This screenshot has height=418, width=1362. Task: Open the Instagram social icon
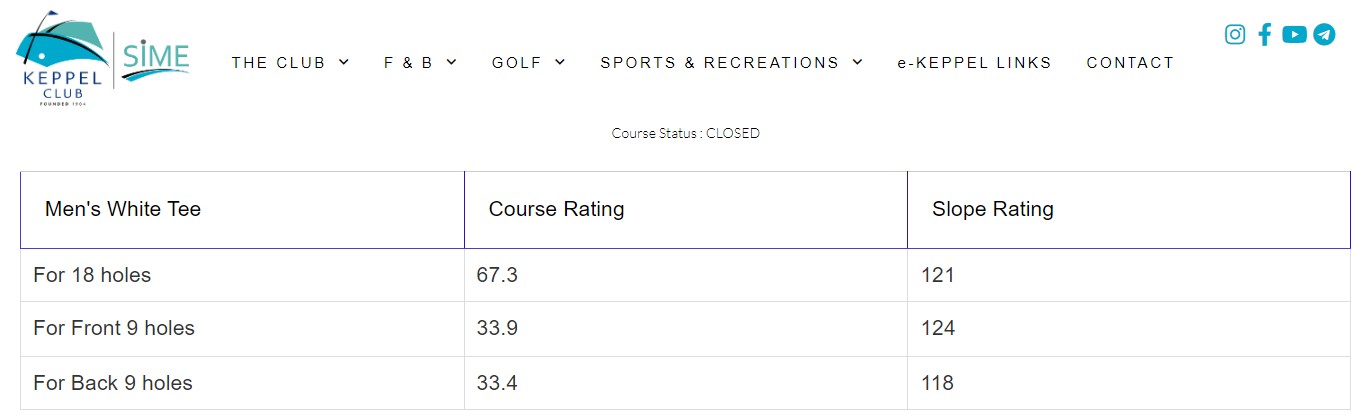[1235, 35]
